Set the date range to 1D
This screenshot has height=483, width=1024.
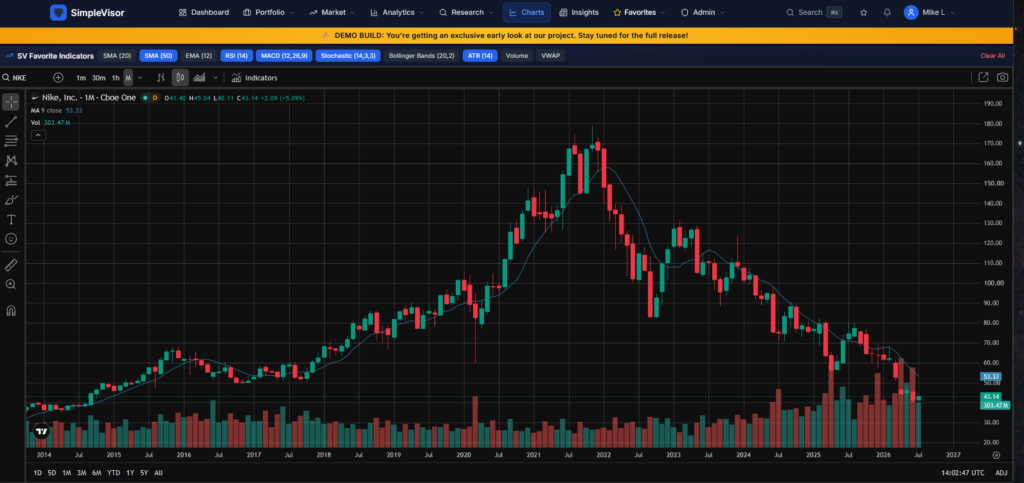37,473
